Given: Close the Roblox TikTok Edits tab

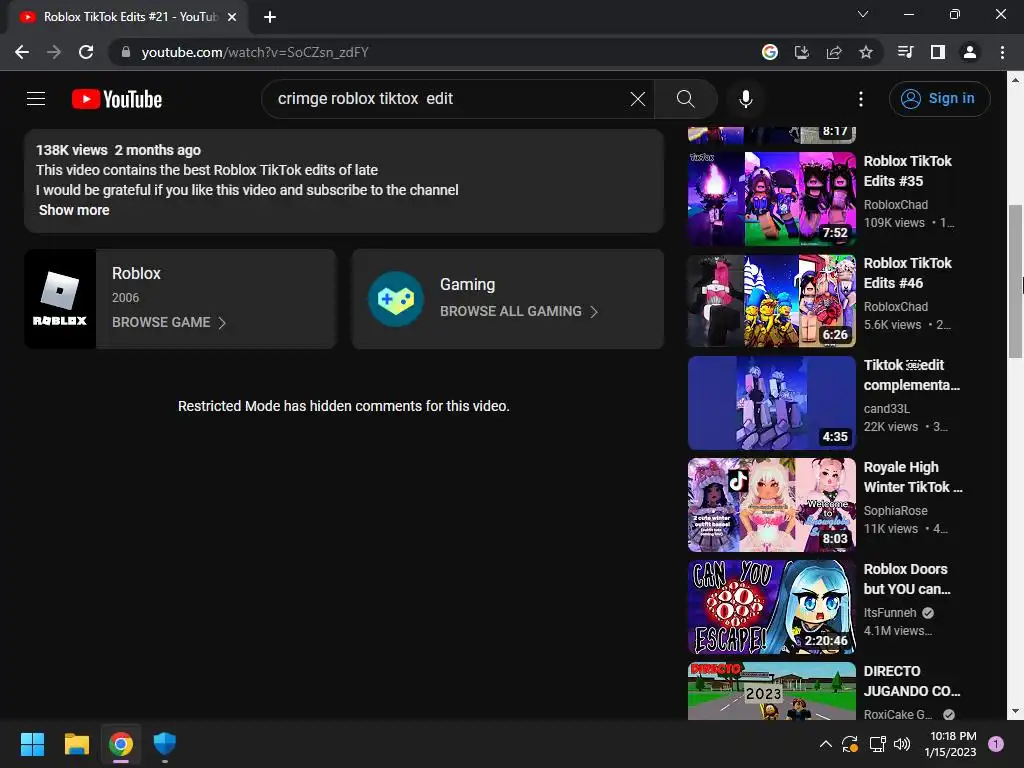Looking at the screenshot, I should (232, 17).
